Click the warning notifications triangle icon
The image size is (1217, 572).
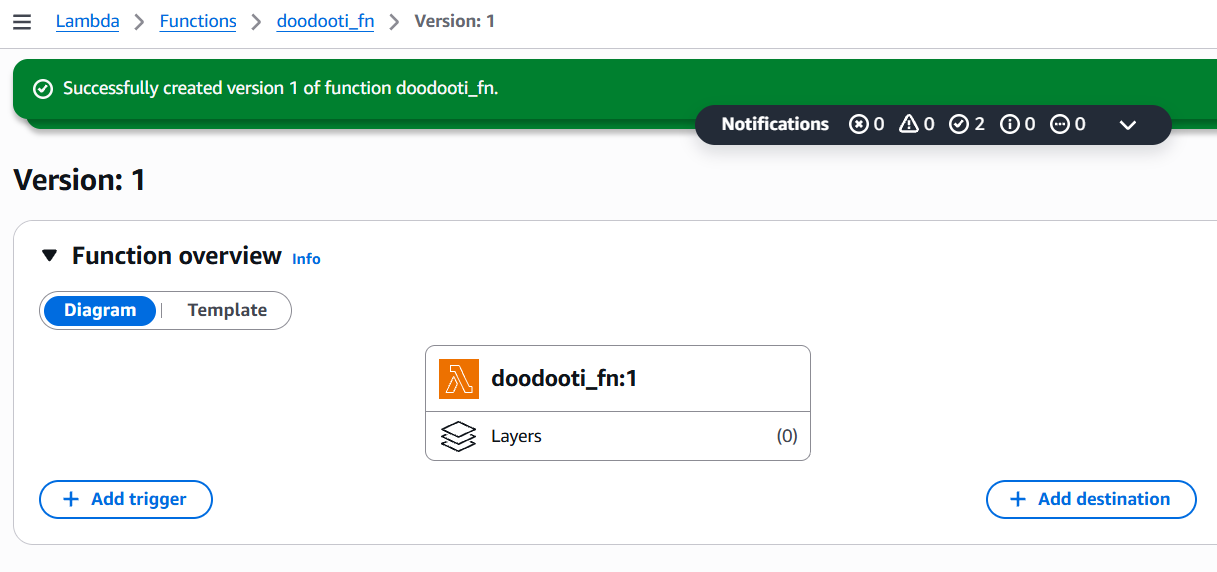908,124
